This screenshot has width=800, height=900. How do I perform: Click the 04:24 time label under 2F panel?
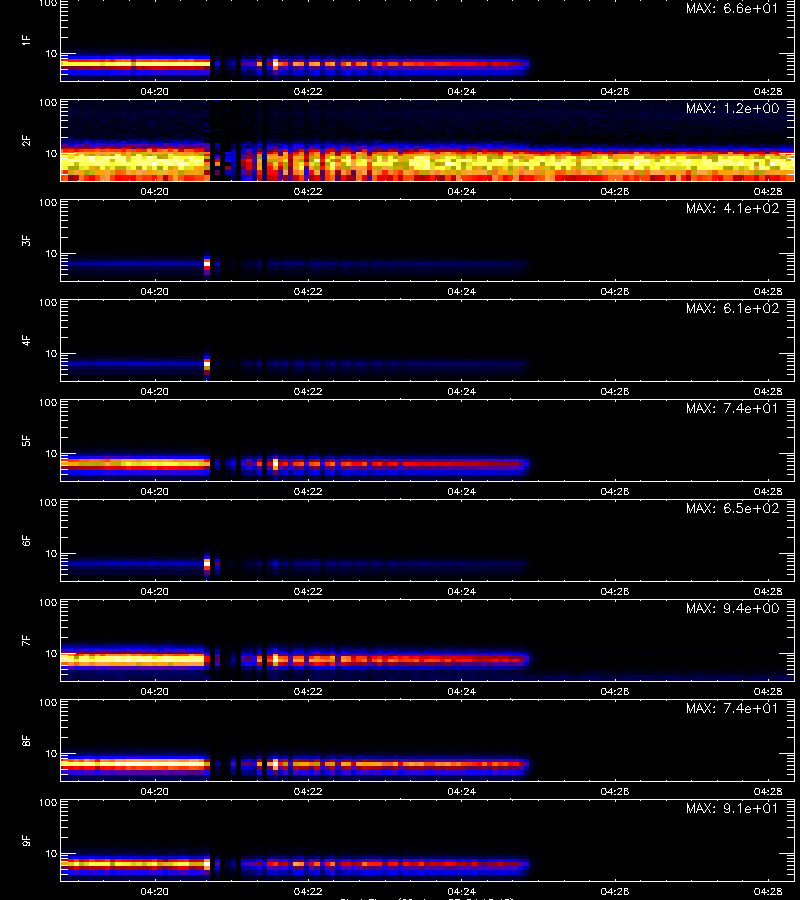tap(461, 191)
